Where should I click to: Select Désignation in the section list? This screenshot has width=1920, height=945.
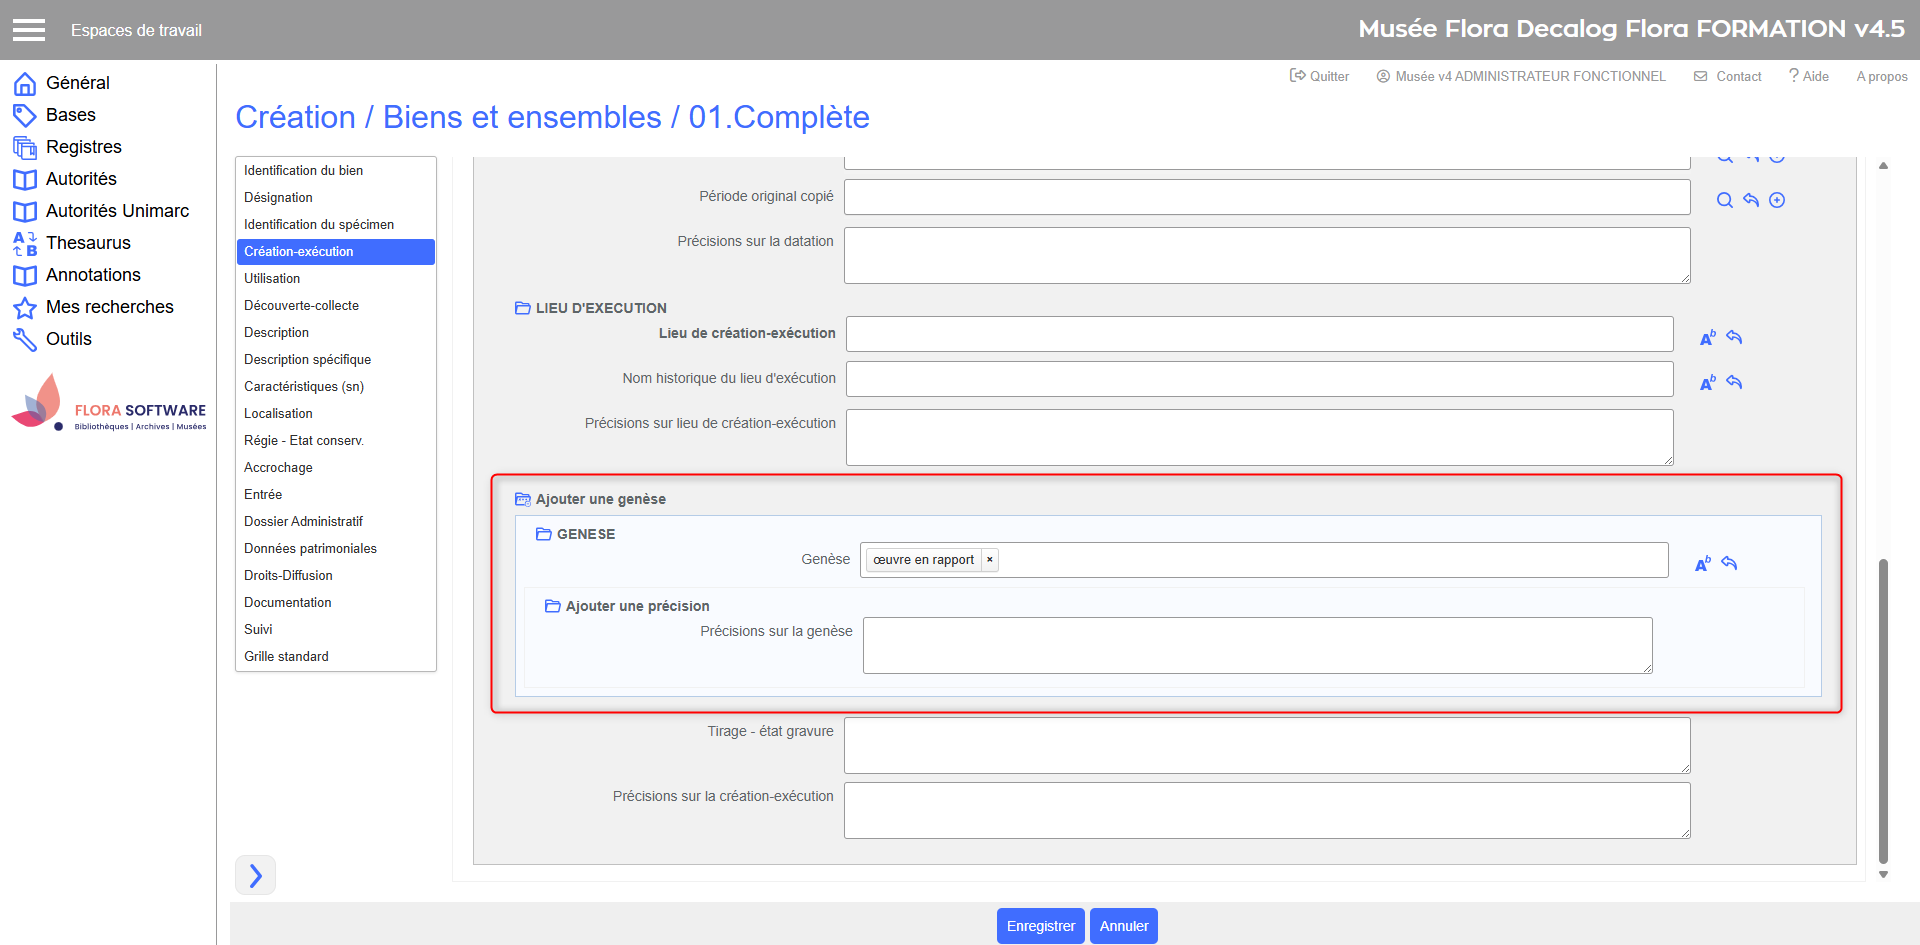[278, 198]
